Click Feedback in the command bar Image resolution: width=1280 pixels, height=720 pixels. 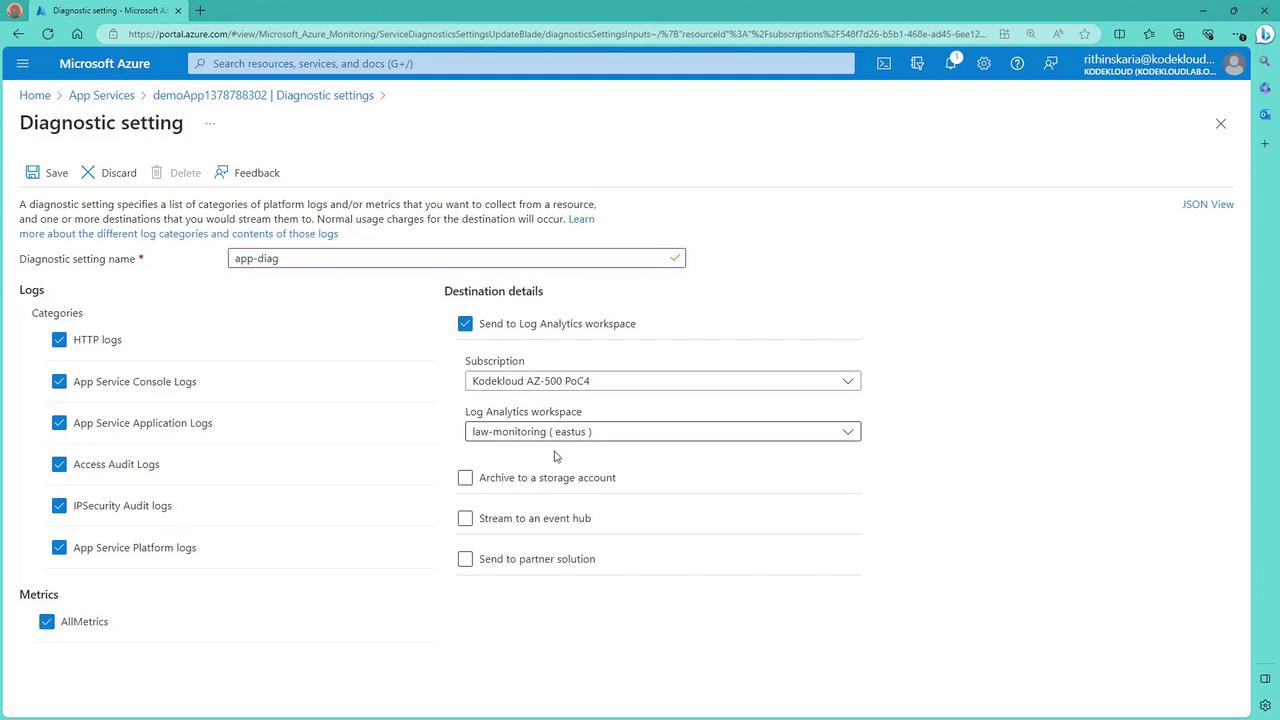(x=247, y=173)
